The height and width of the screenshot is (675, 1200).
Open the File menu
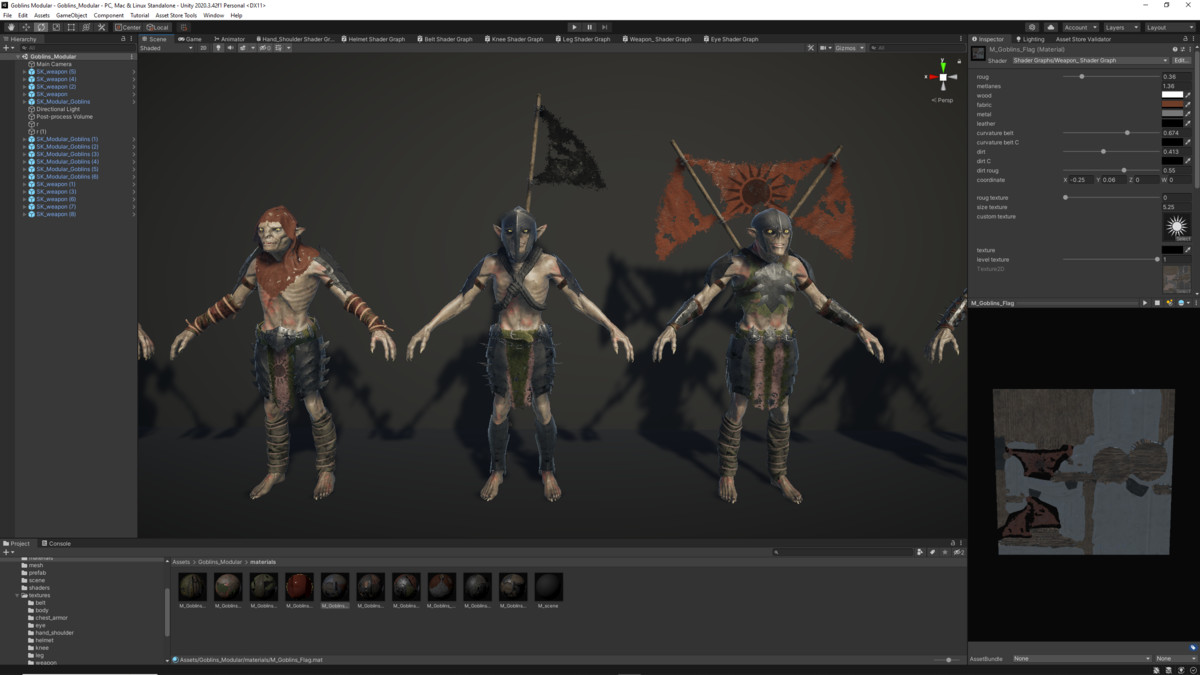click(8, 16)
